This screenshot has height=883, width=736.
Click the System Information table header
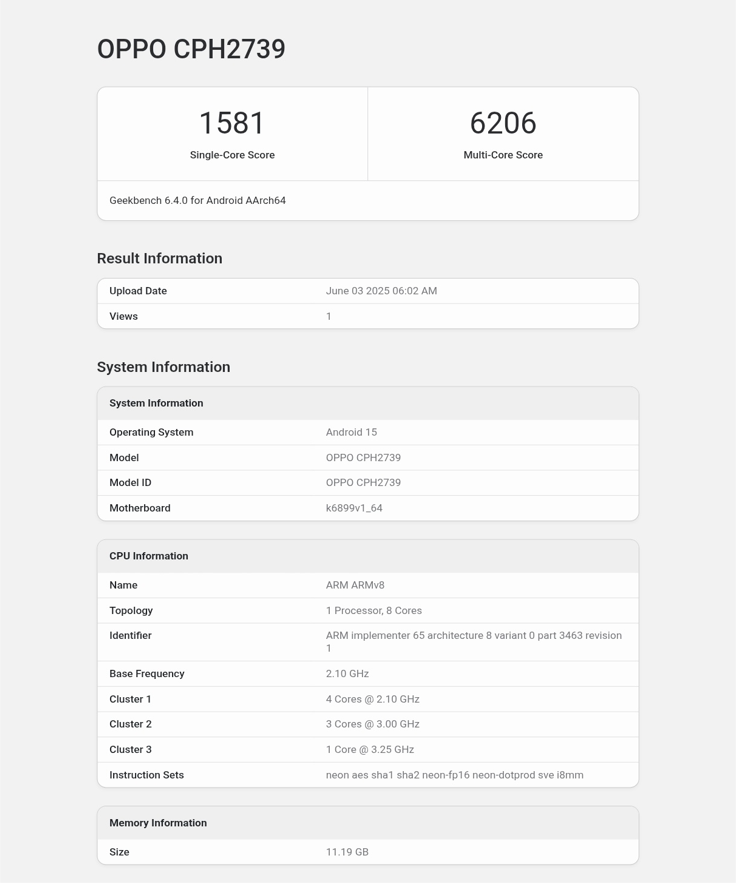tap(156, 403)
